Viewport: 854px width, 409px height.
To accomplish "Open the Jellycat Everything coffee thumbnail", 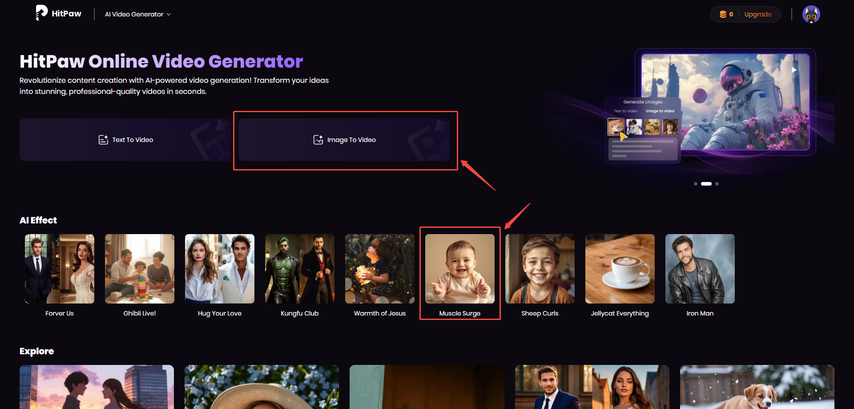I will 620,268.
